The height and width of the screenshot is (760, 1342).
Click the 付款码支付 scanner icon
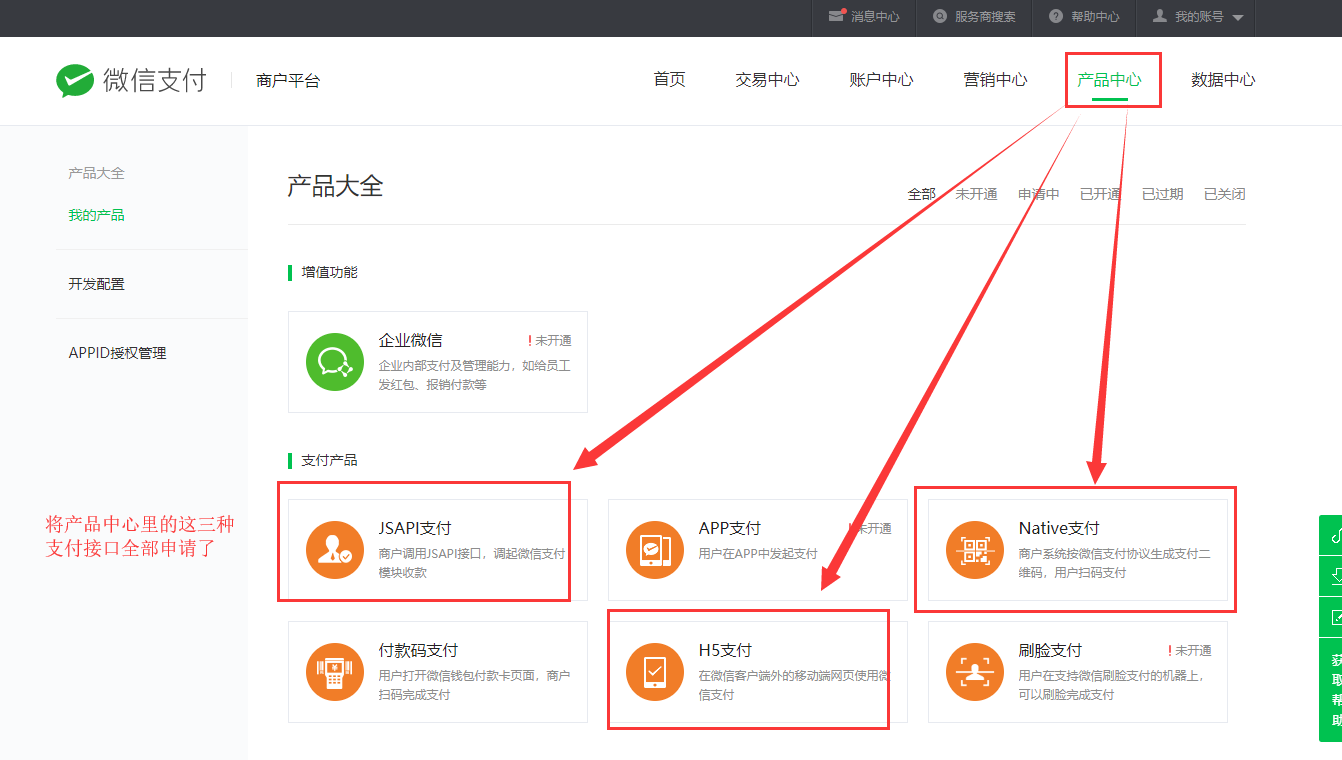pos(334,672)
